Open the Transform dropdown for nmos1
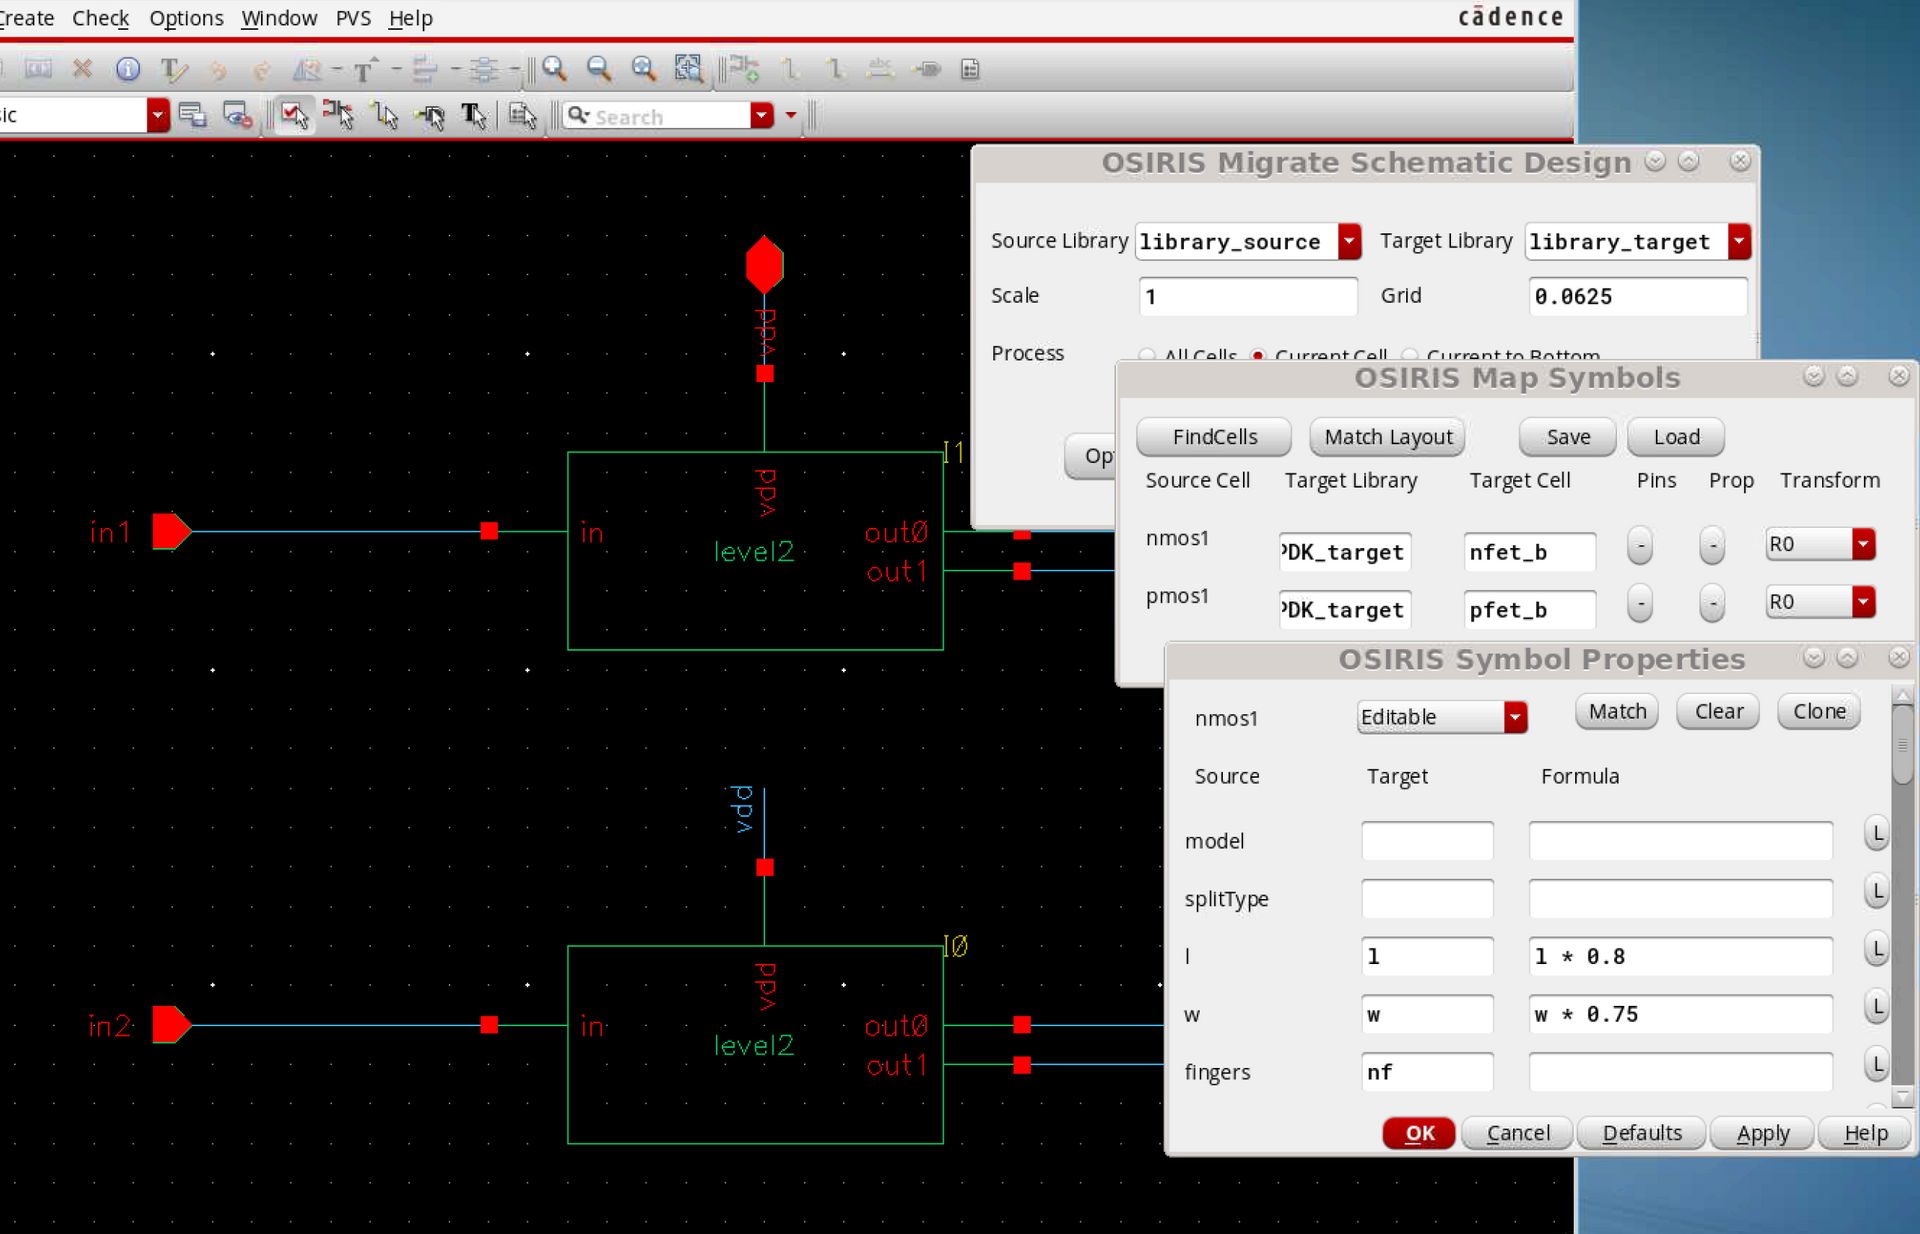1920x1234 pixels. coord(1863,544)
